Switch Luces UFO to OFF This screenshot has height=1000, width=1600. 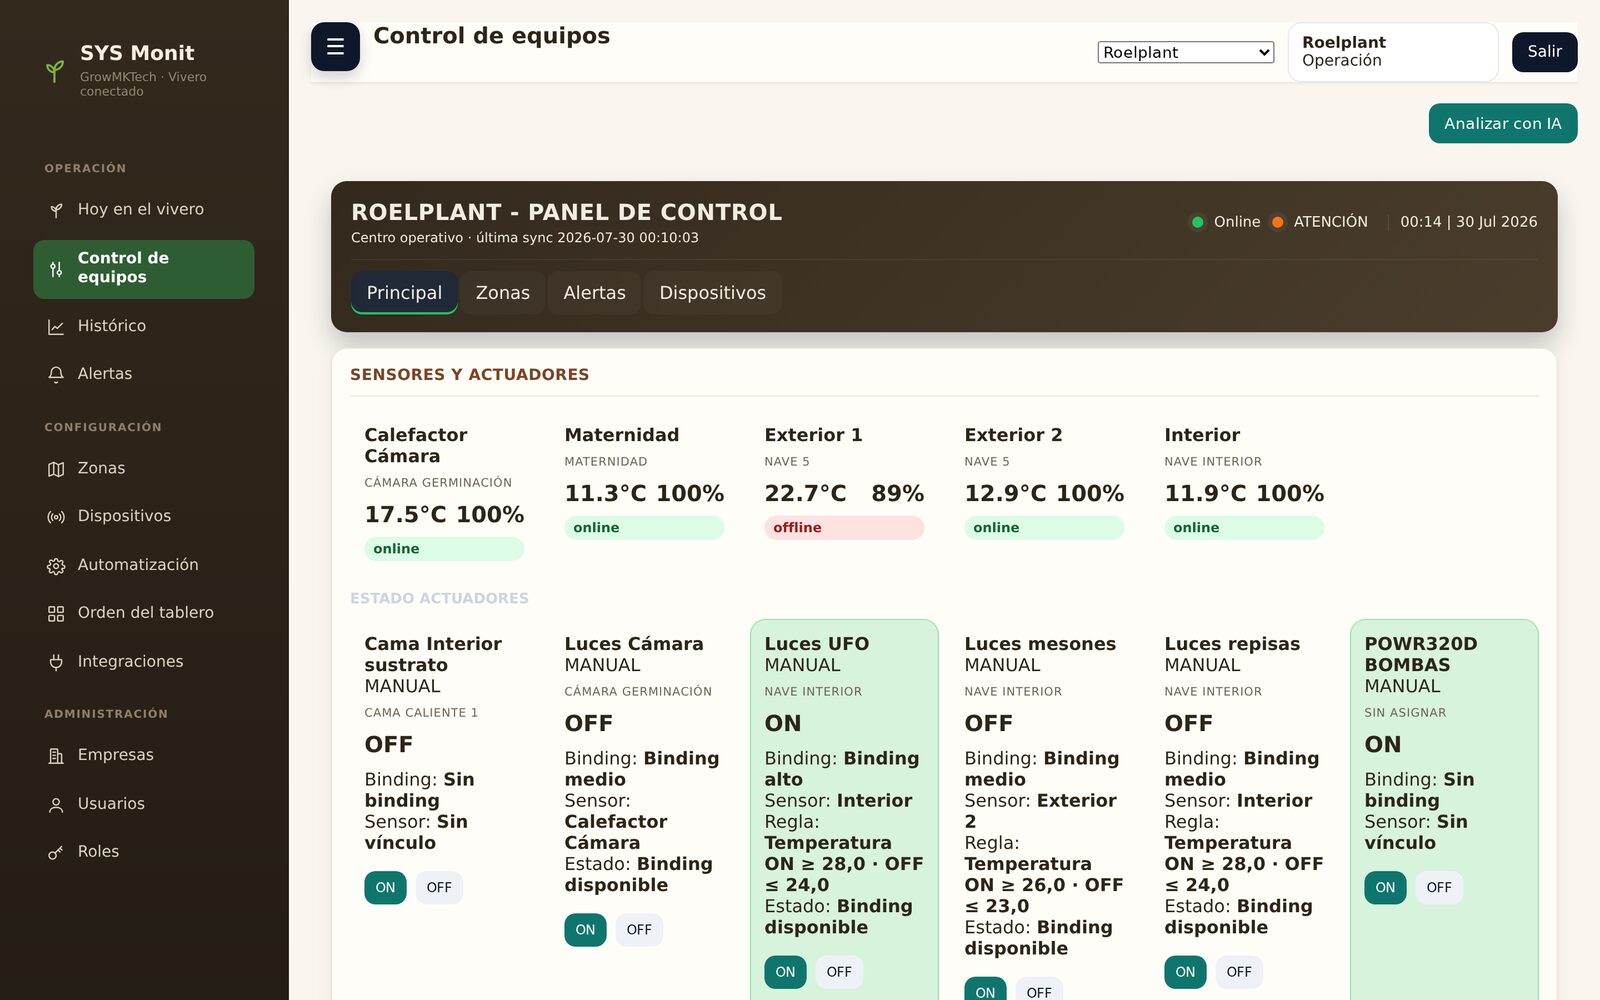839,972
